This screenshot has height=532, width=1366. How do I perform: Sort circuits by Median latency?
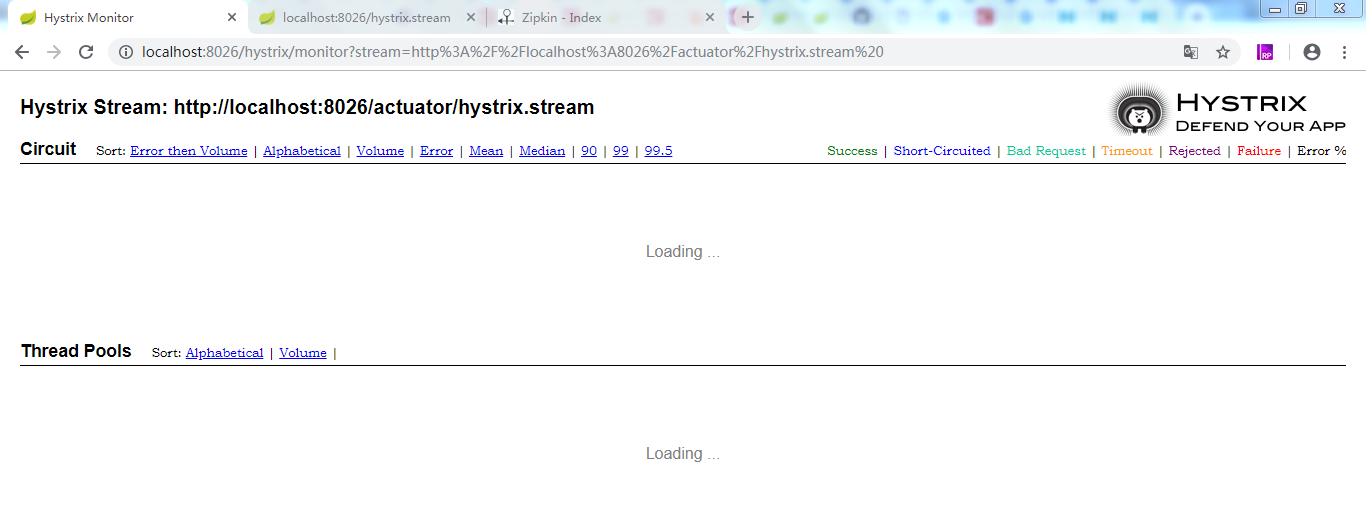click(x=542, y=151)
